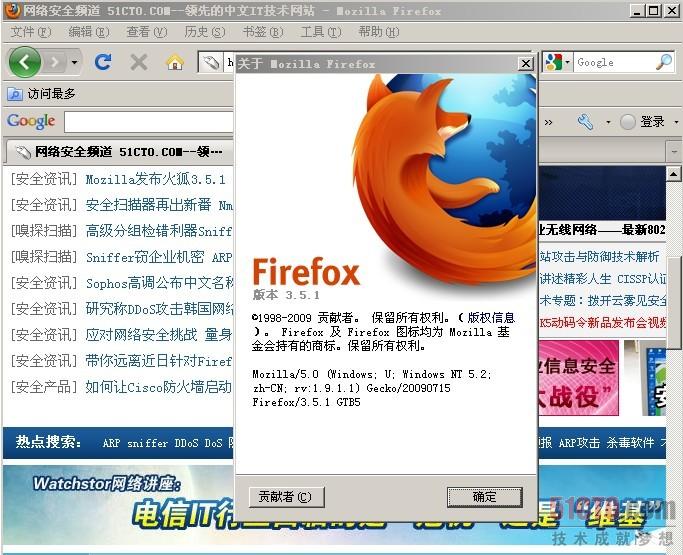
Task: Open the 站攻击与防御技术解析 link
Action: (599, 257)
